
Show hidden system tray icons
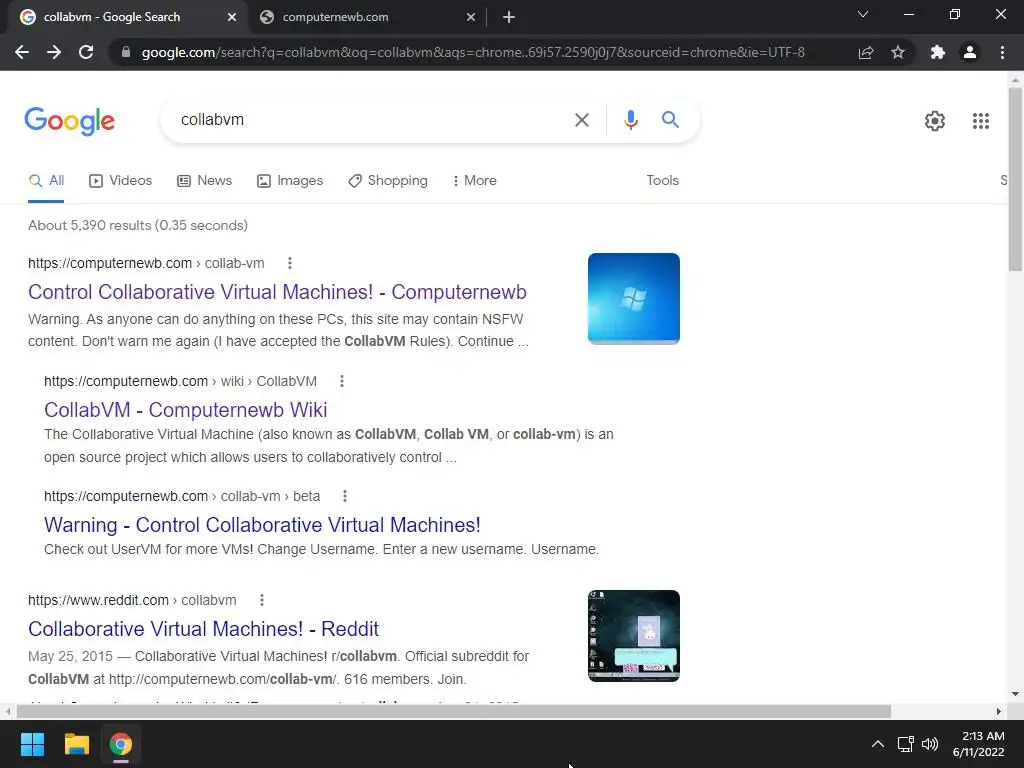pyautogui.click(x=878, y=744)
